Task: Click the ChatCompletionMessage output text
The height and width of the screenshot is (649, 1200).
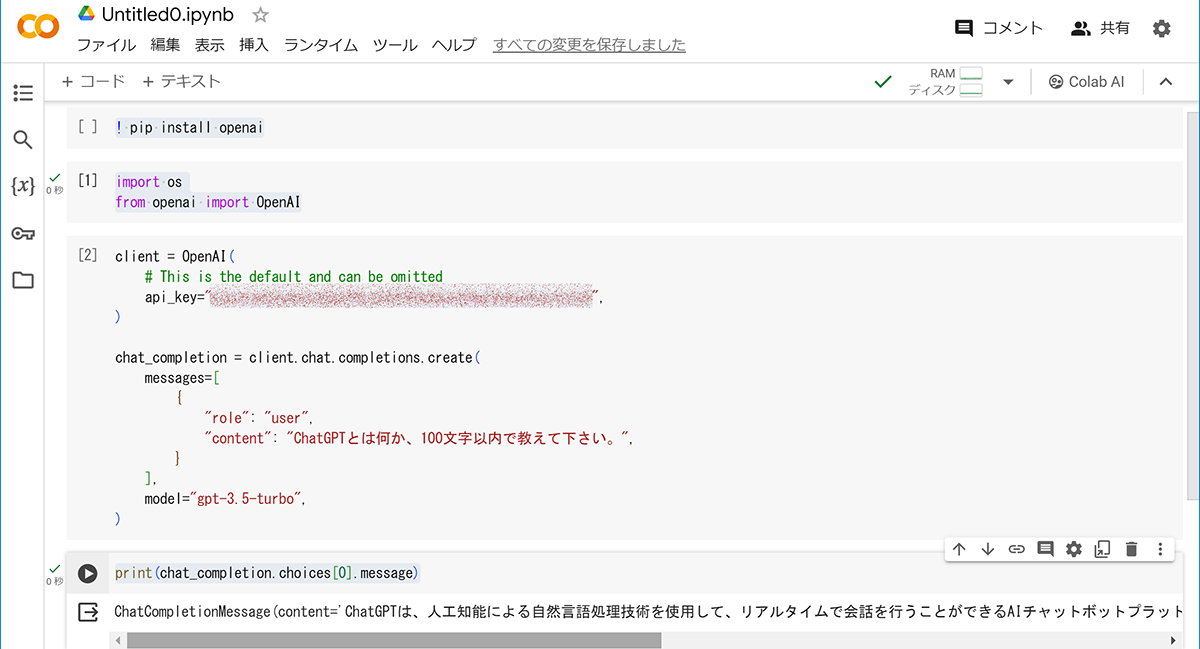Action: point(650,611)
